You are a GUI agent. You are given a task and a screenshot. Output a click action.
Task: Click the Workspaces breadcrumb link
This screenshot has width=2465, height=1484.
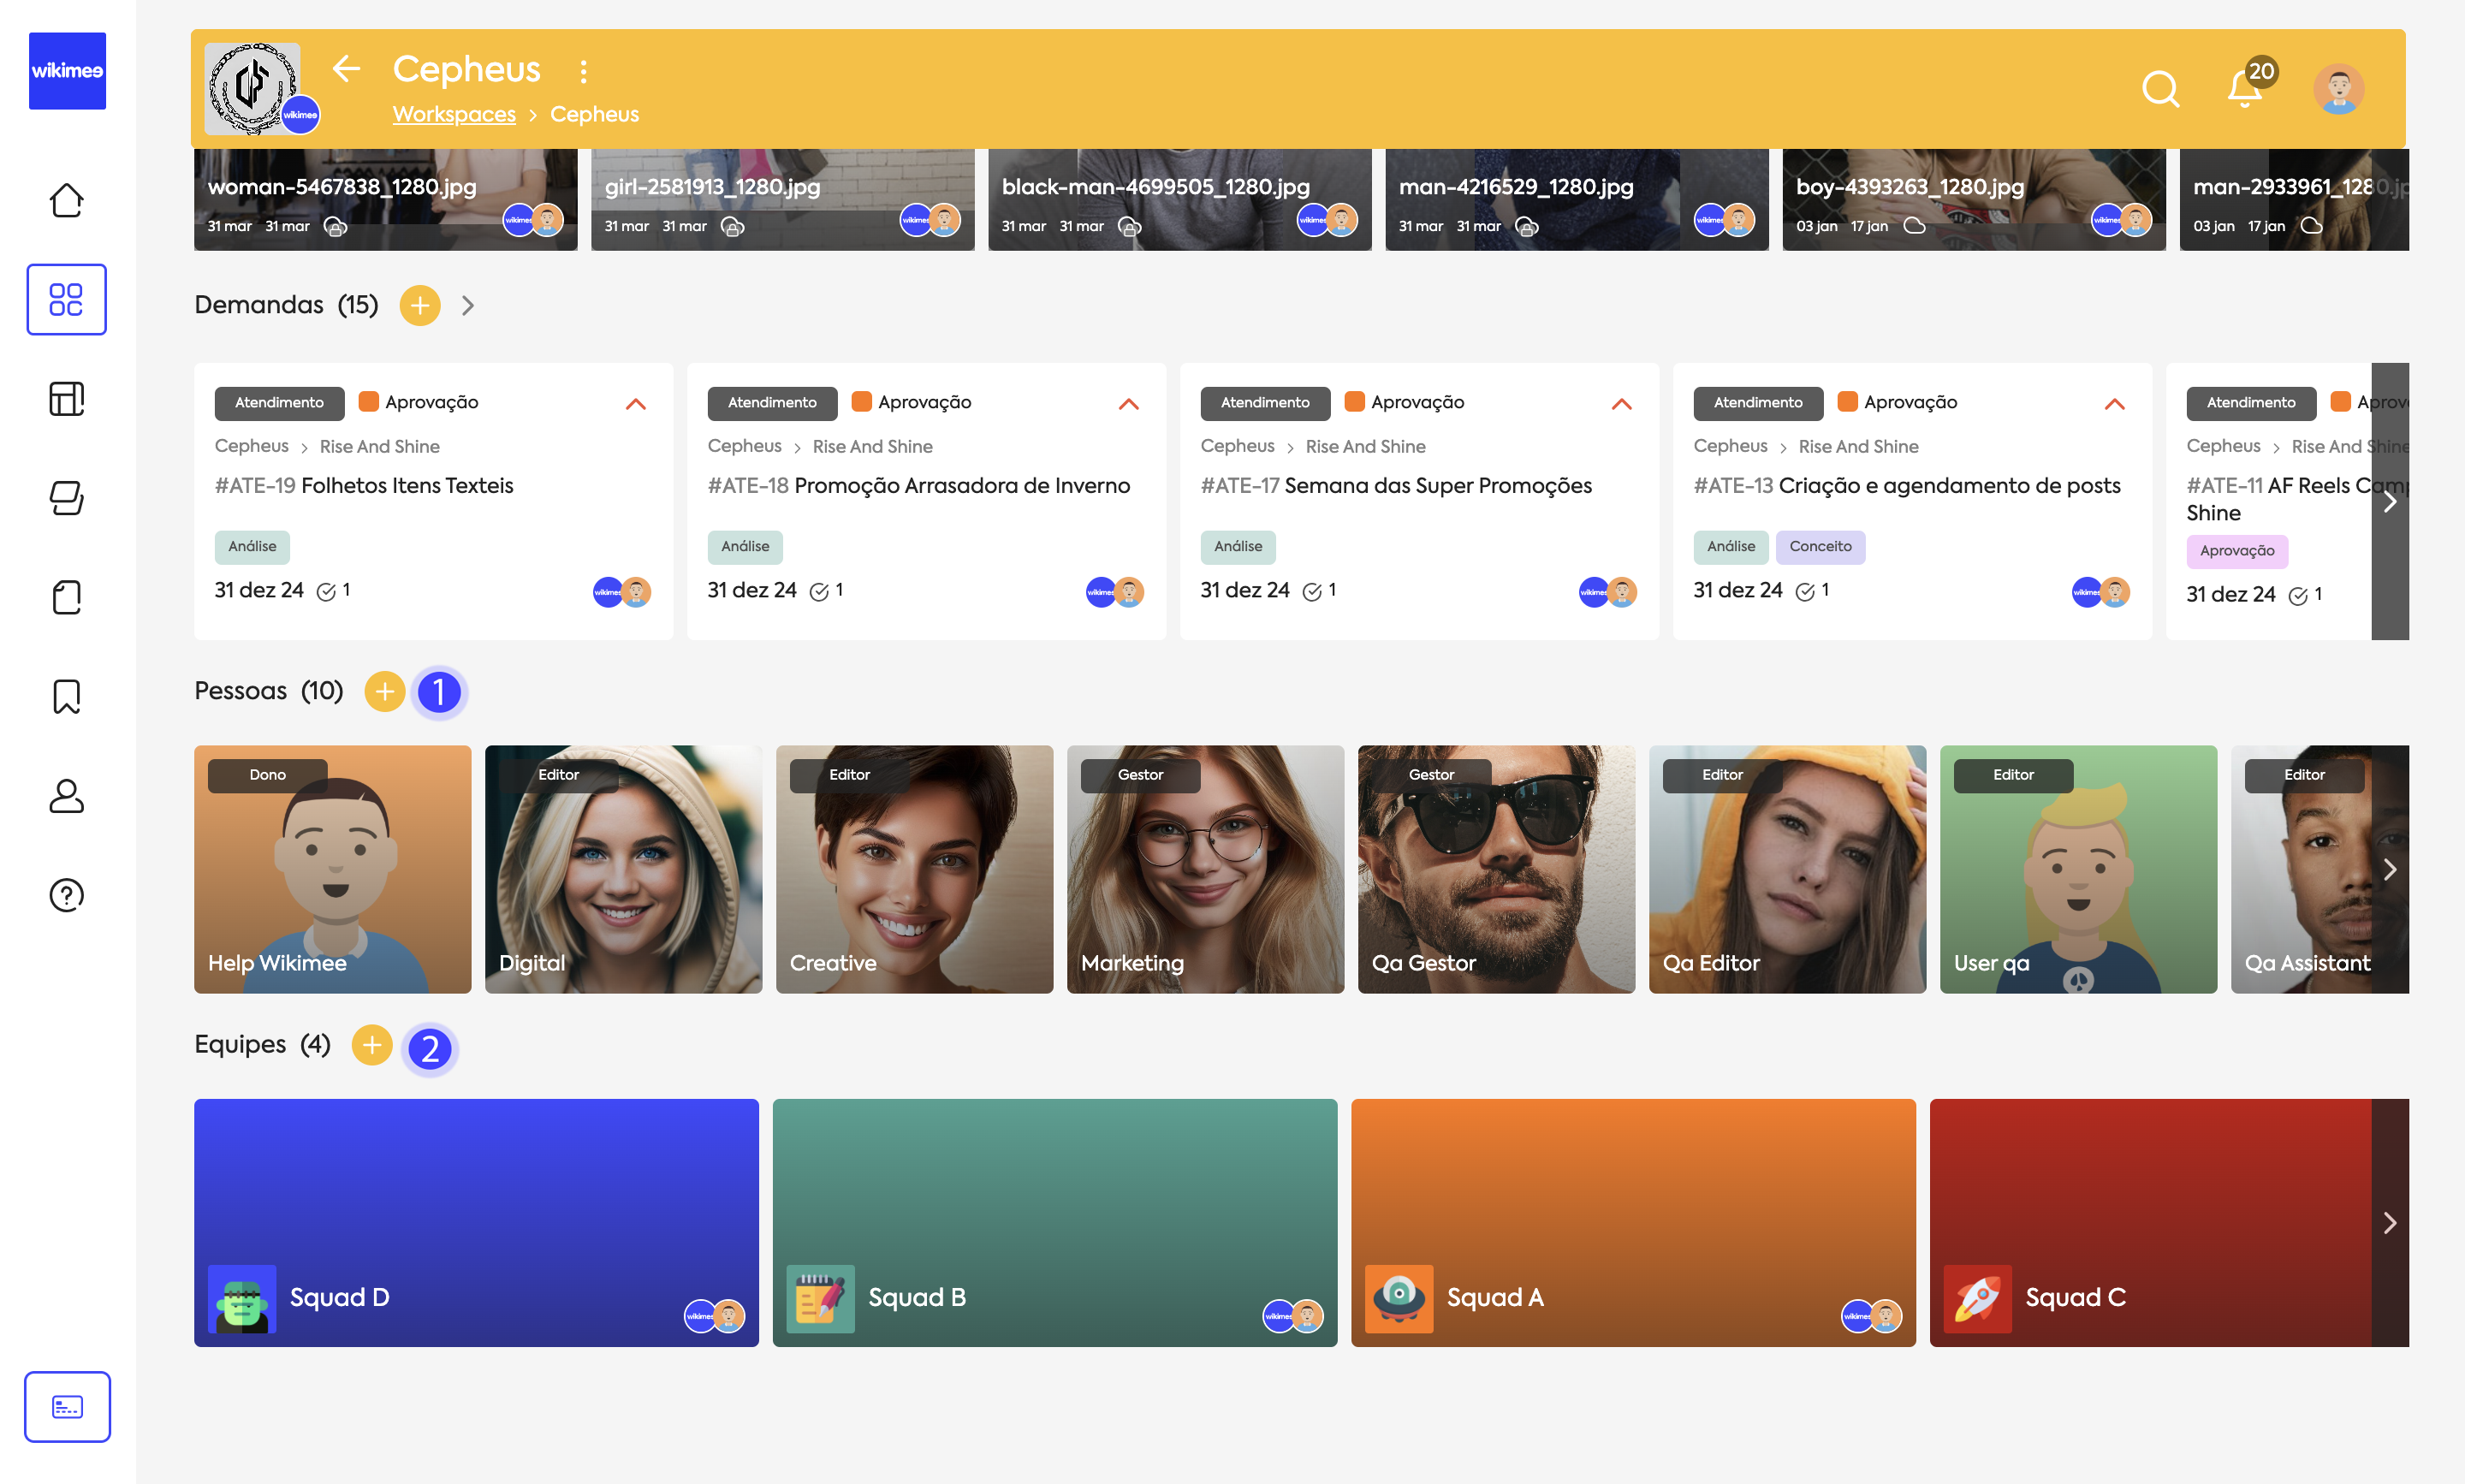coord(454,114)
